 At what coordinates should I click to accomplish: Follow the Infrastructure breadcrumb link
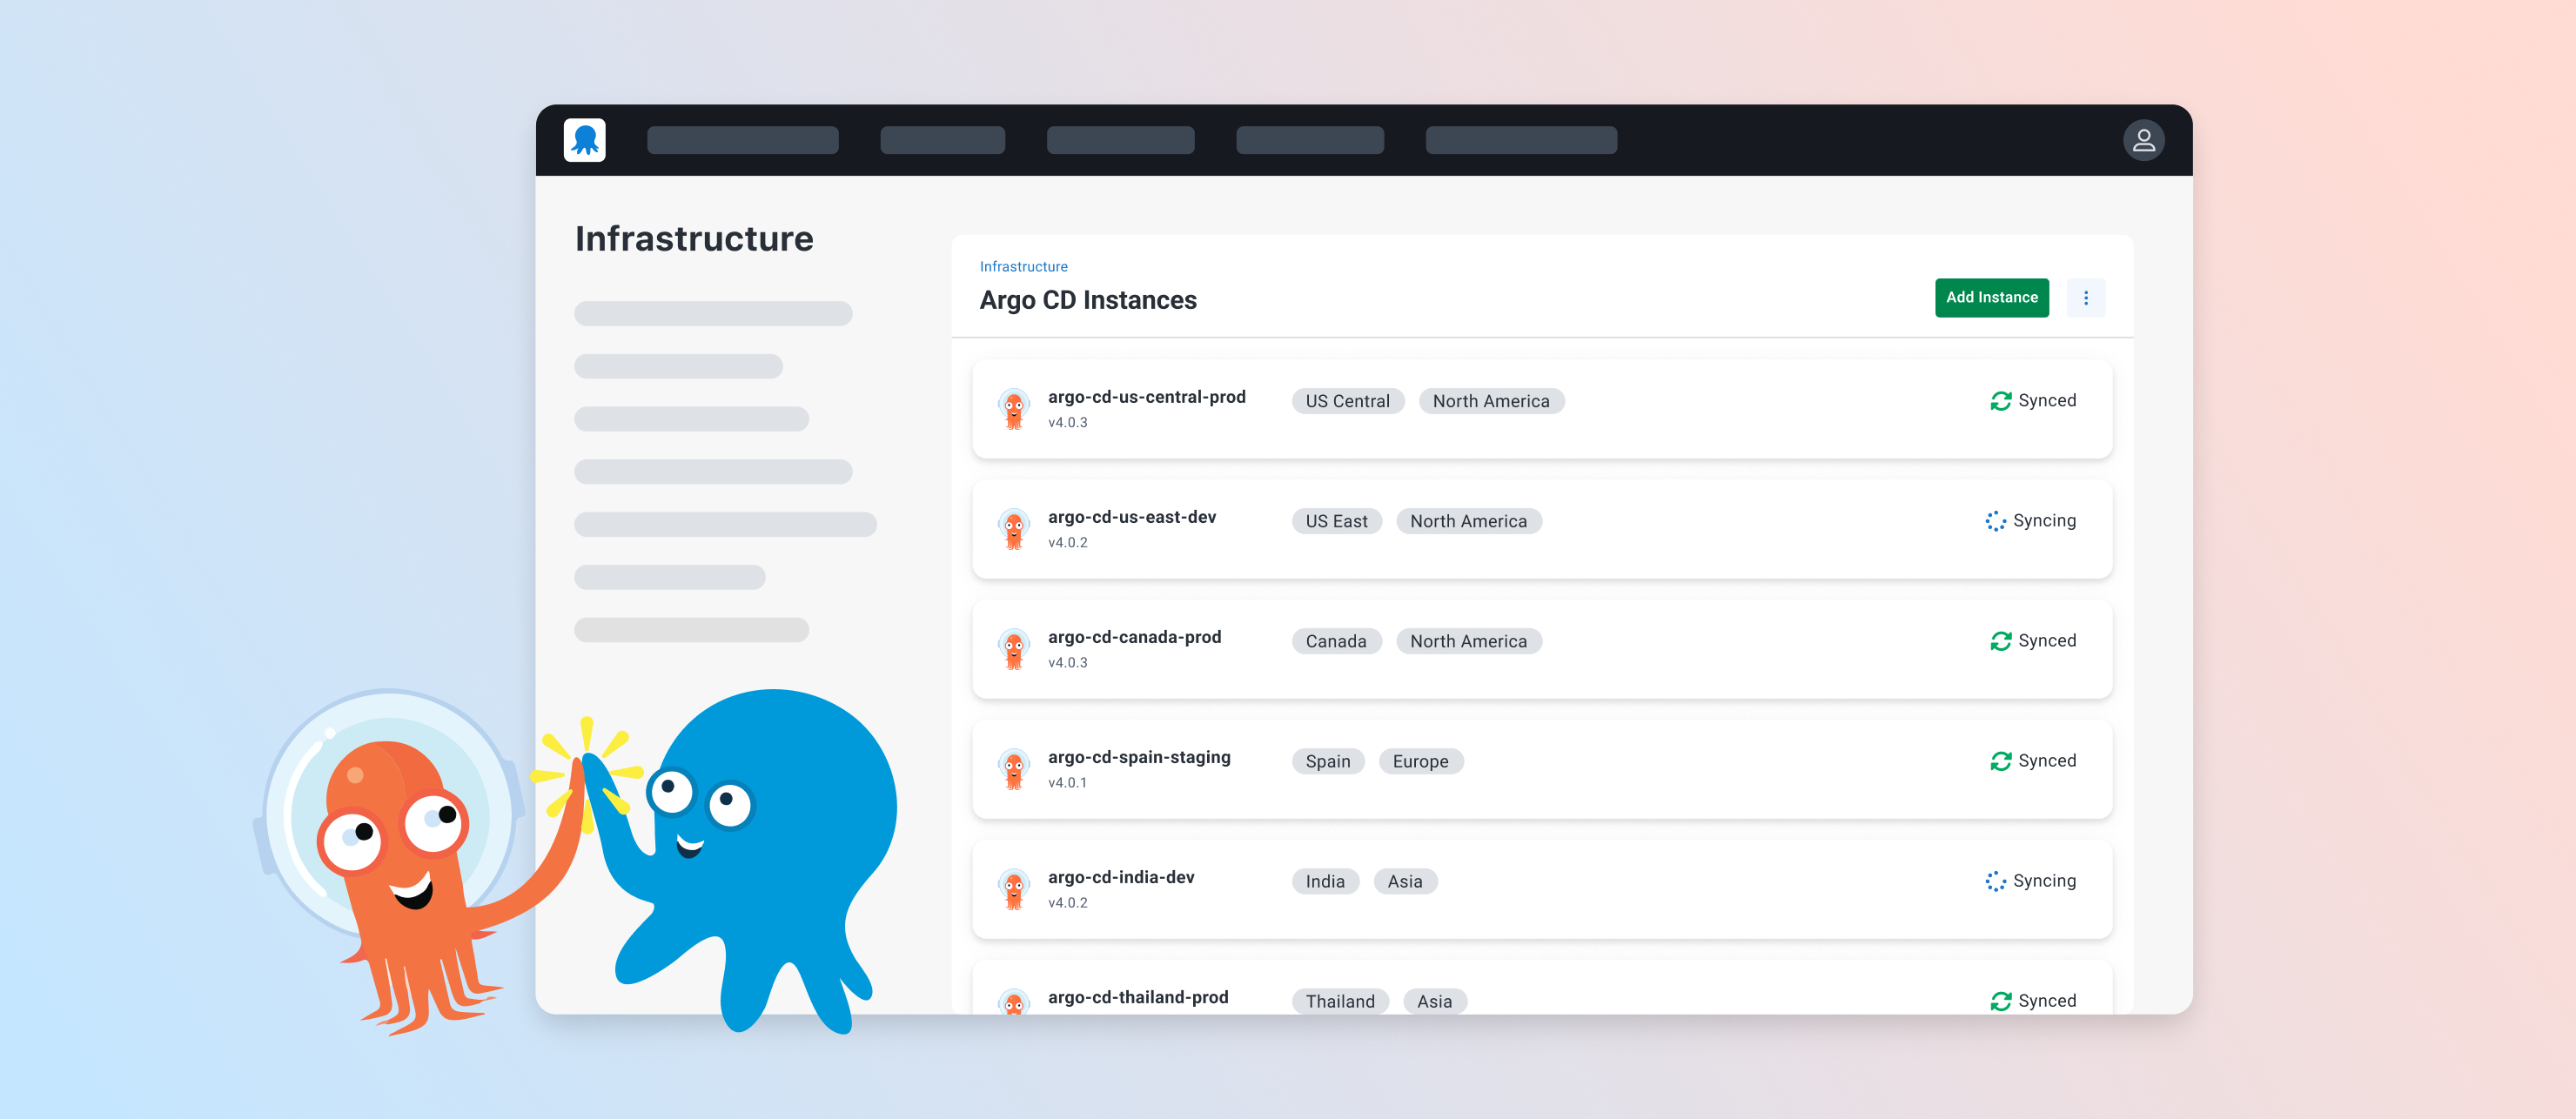pos(1023,267)
